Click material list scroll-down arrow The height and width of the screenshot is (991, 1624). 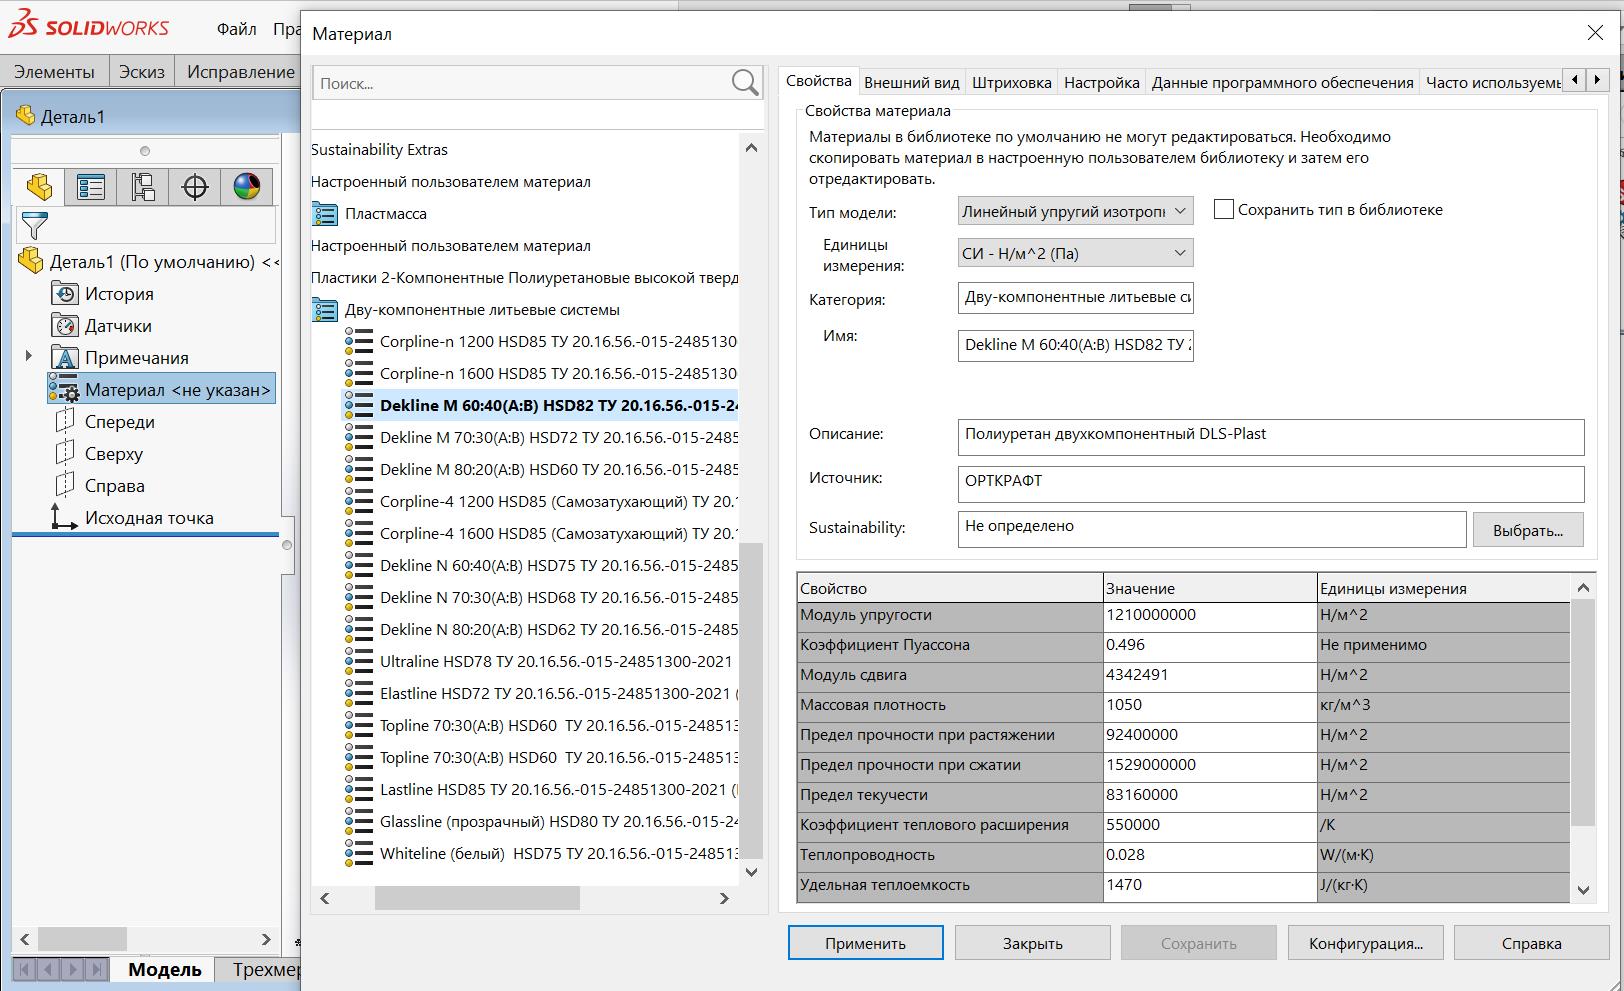751,872
